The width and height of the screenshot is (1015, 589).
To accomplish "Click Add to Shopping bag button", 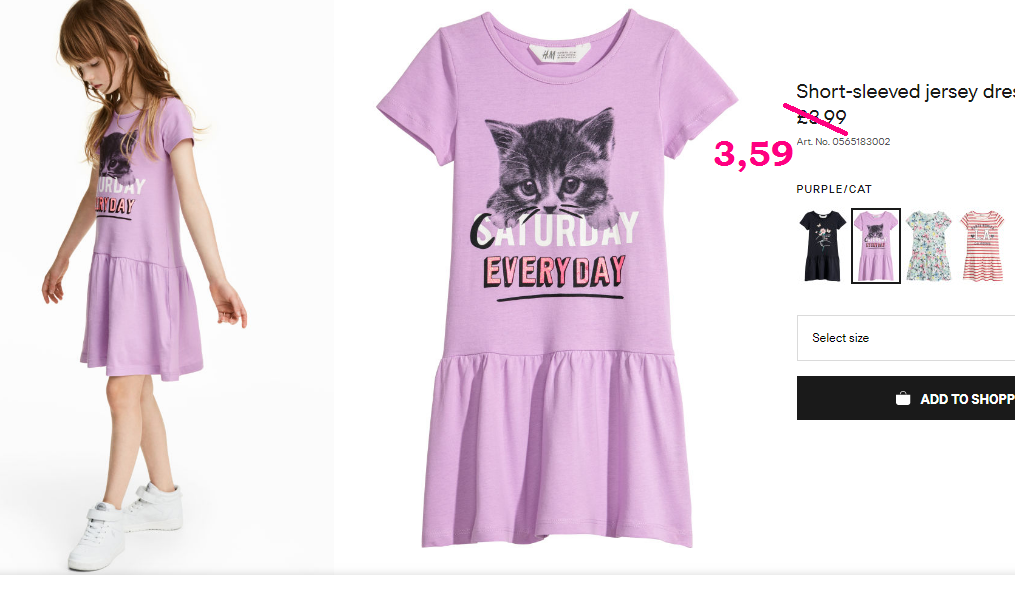I will pyautogui.click(x=906, y=398).
